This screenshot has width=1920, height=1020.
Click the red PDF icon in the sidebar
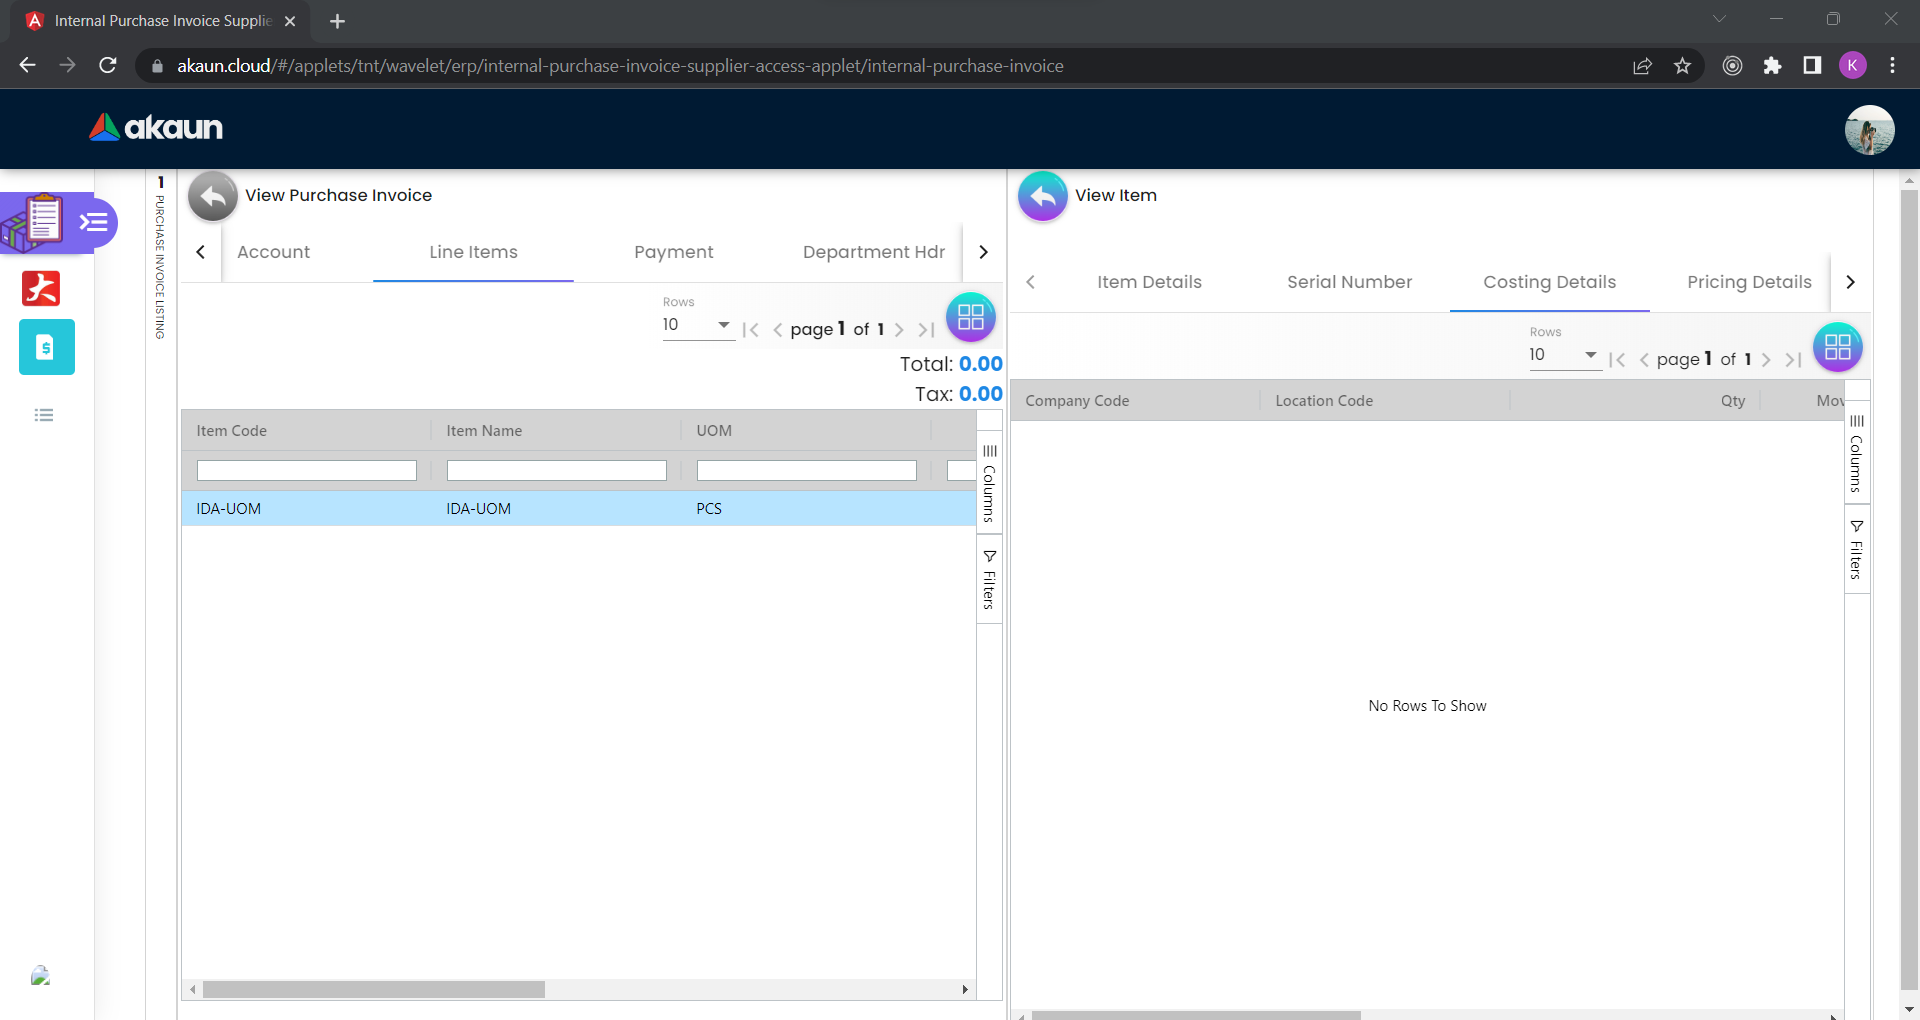[x=41, y=288]
